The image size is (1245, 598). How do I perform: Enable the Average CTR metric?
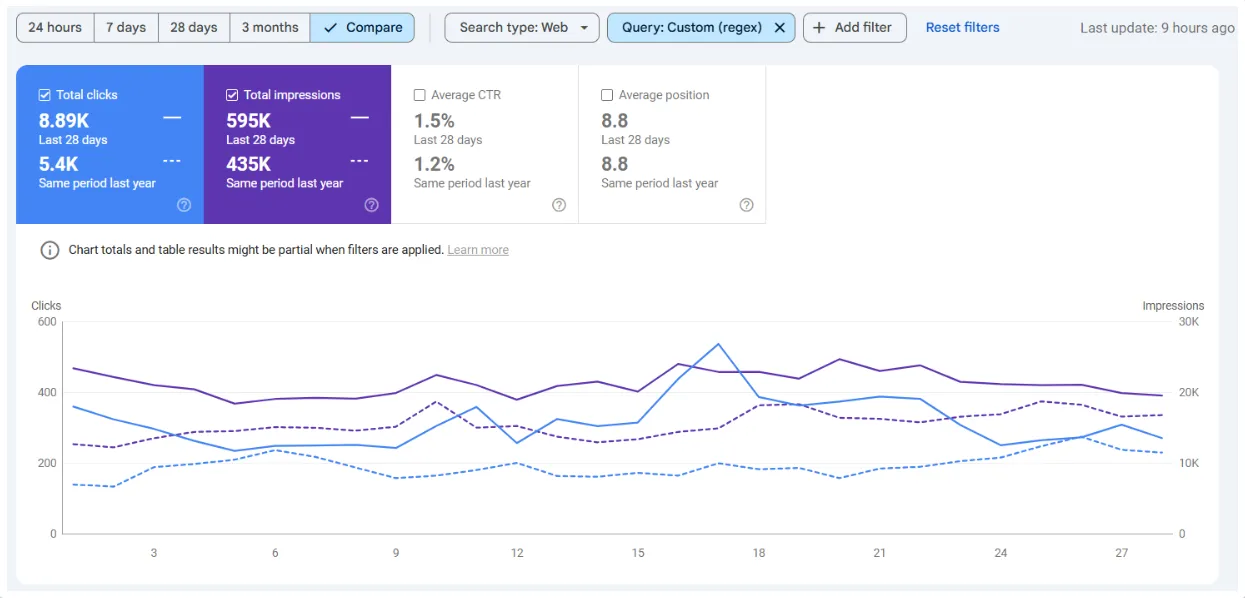(x=419, y=94)
